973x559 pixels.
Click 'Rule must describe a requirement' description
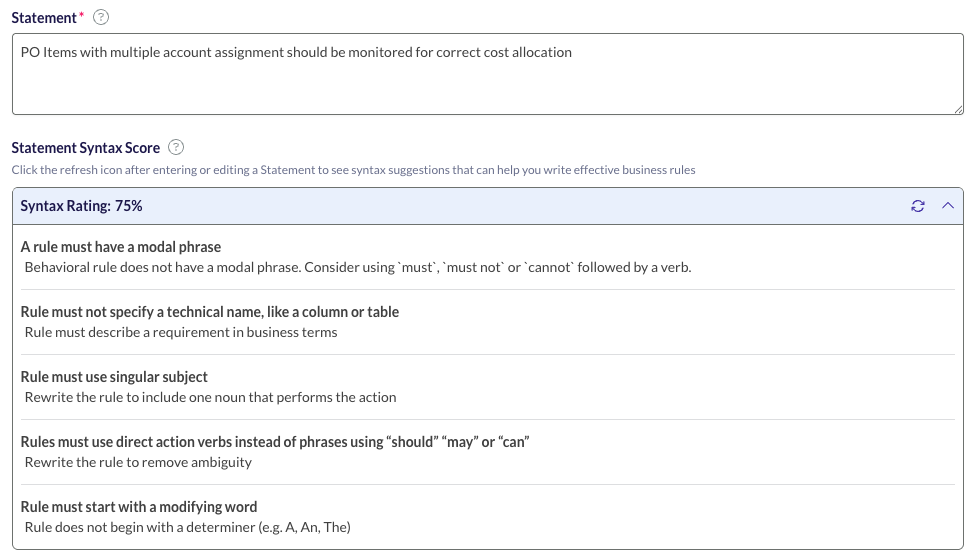coord(181,333)
